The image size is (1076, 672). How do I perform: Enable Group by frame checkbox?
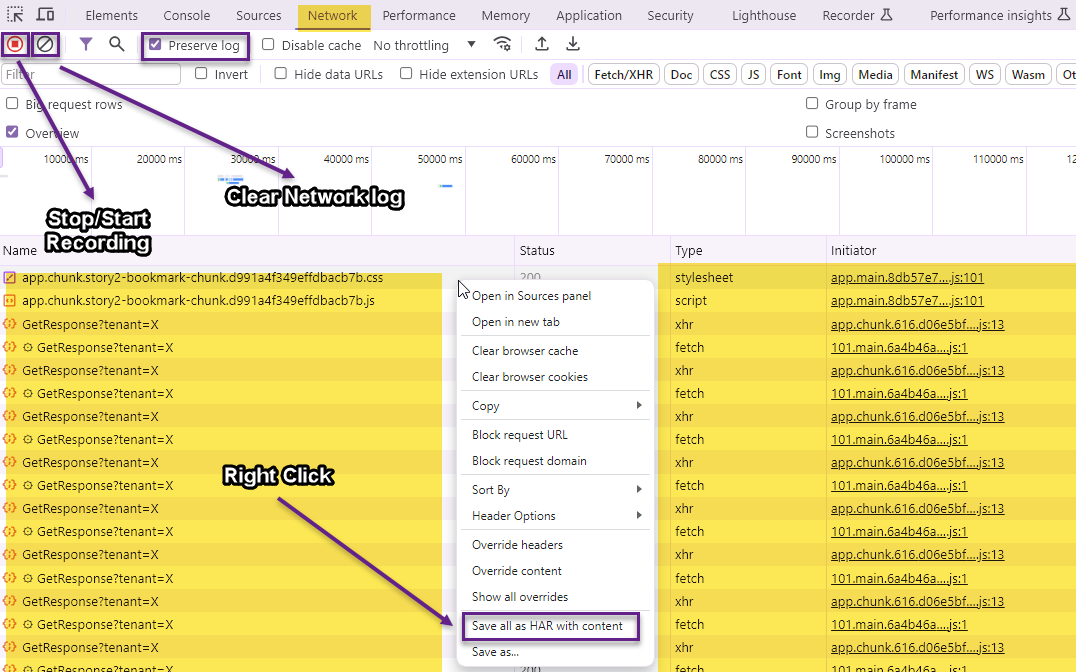(812, 104)
